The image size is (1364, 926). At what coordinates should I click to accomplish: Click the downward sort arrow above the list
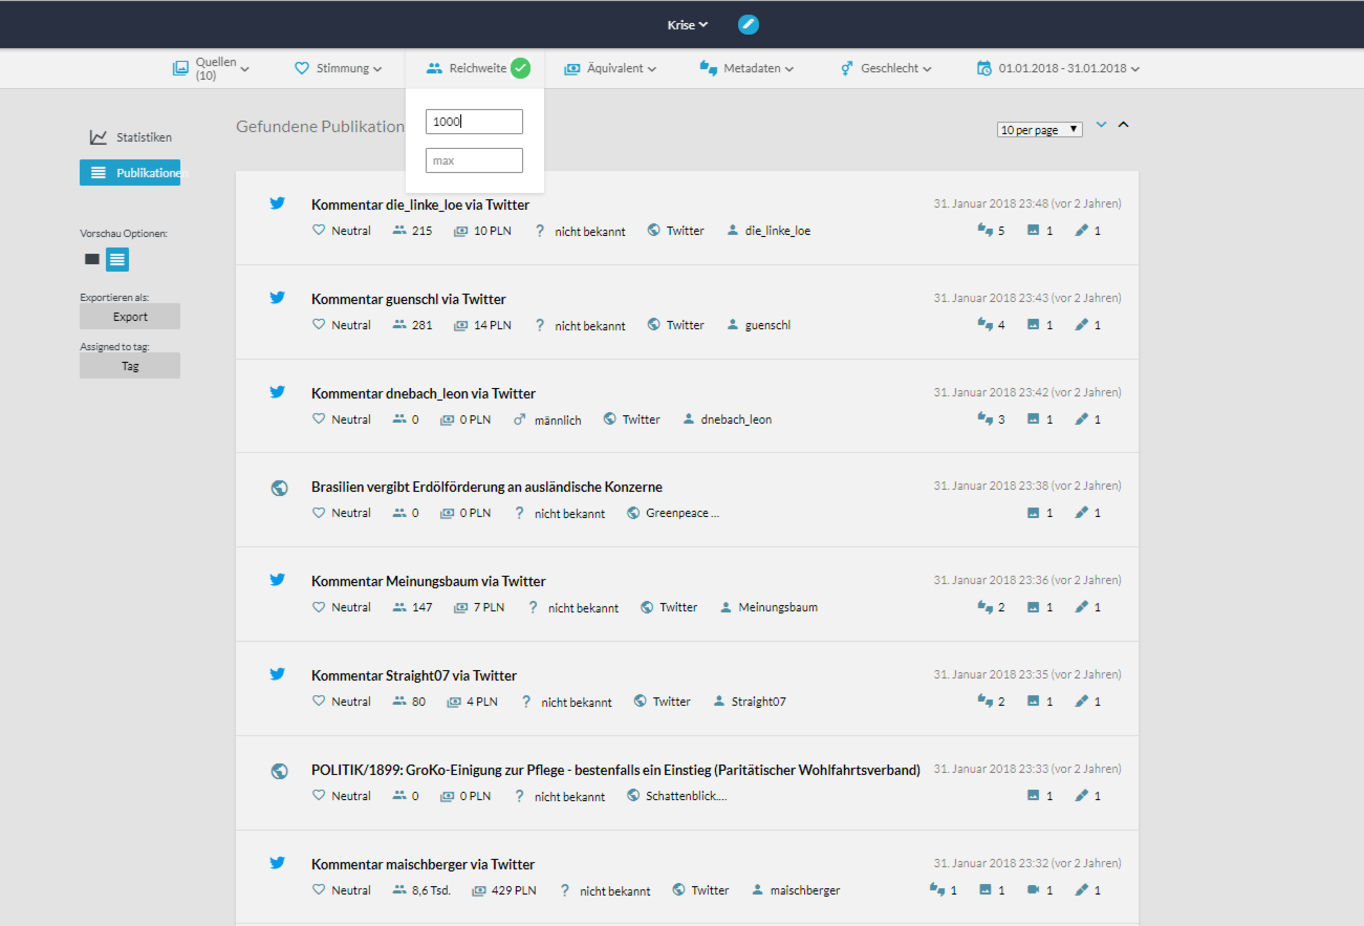pos(1101,125)
